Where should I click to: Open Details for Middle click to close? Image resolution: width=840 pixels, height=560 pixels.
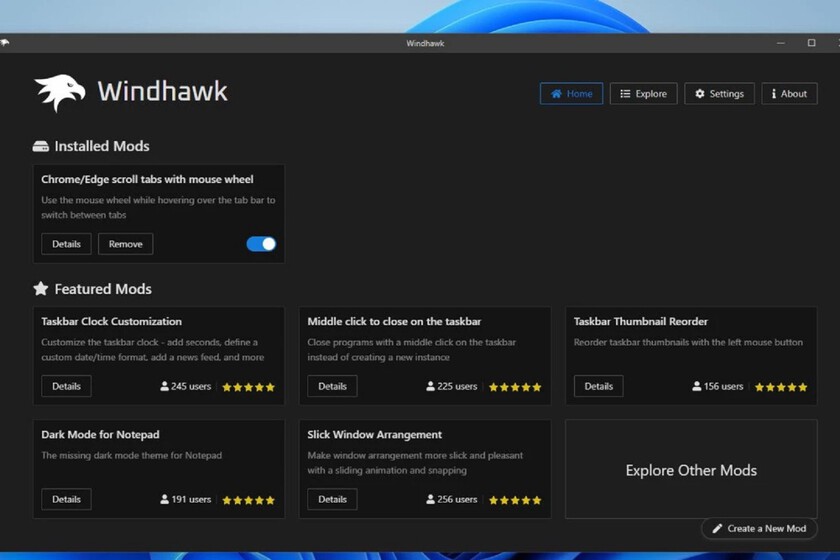pyautogui.click(x=332, y=386)
